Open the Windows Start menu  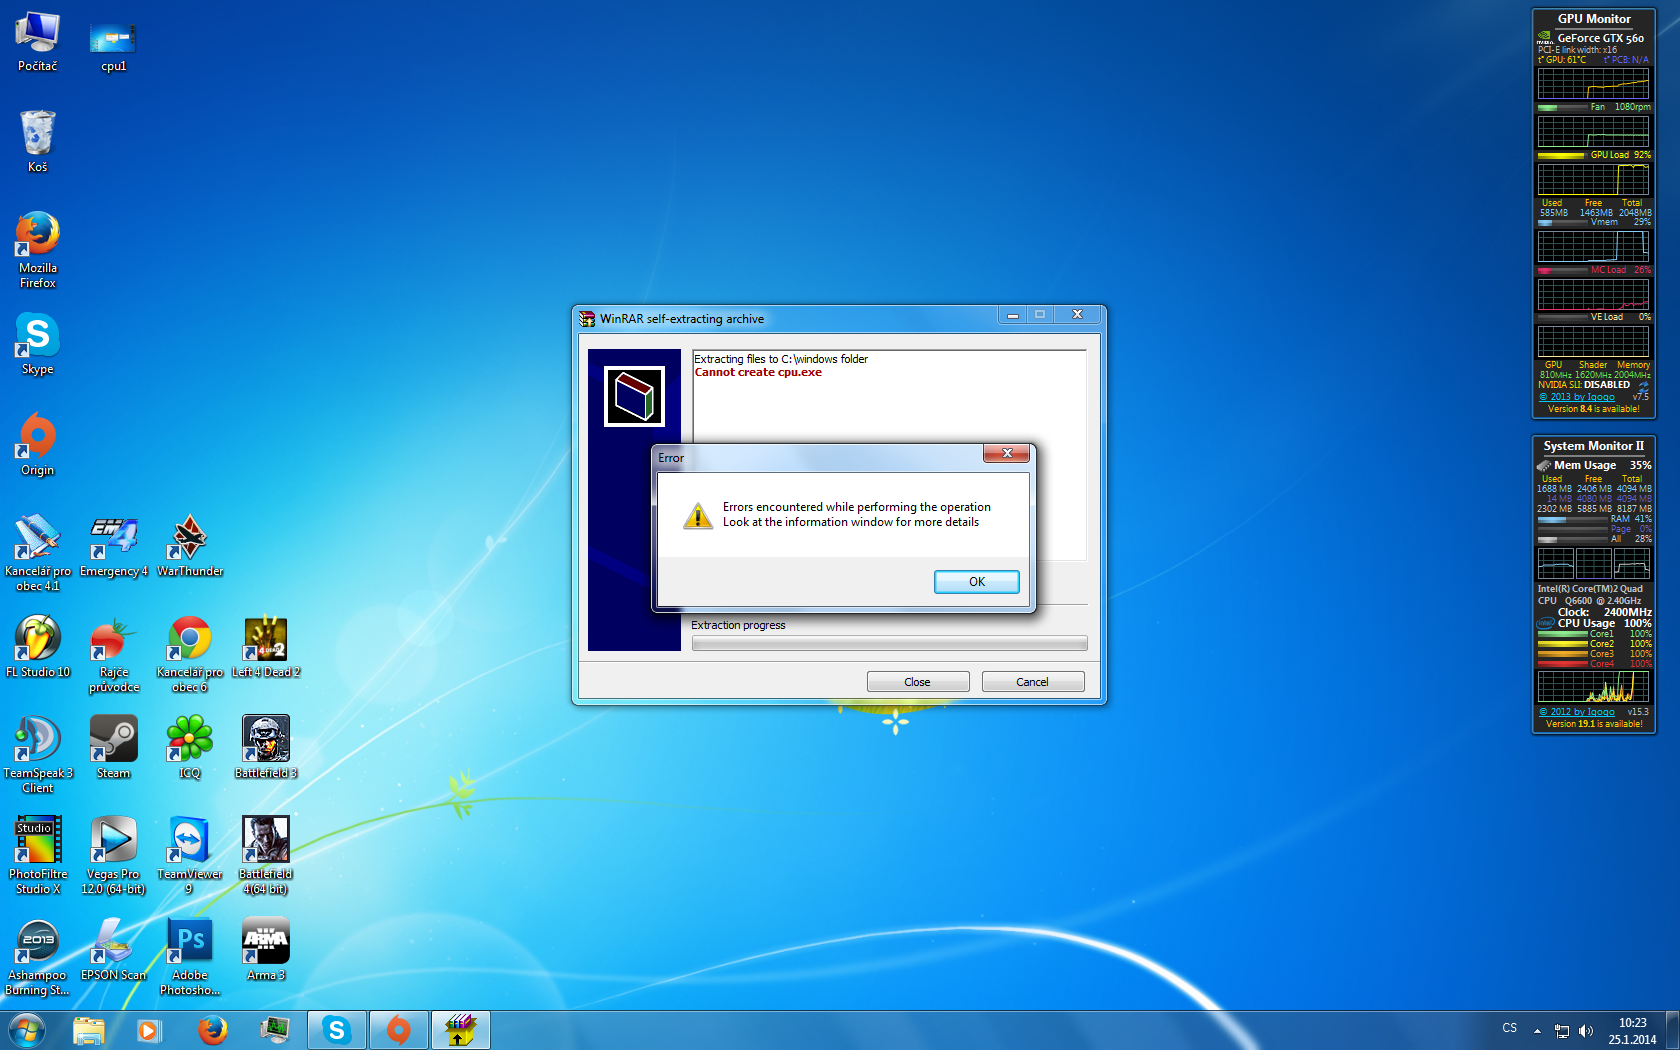pyautogui.click(x=27, y=1030)
